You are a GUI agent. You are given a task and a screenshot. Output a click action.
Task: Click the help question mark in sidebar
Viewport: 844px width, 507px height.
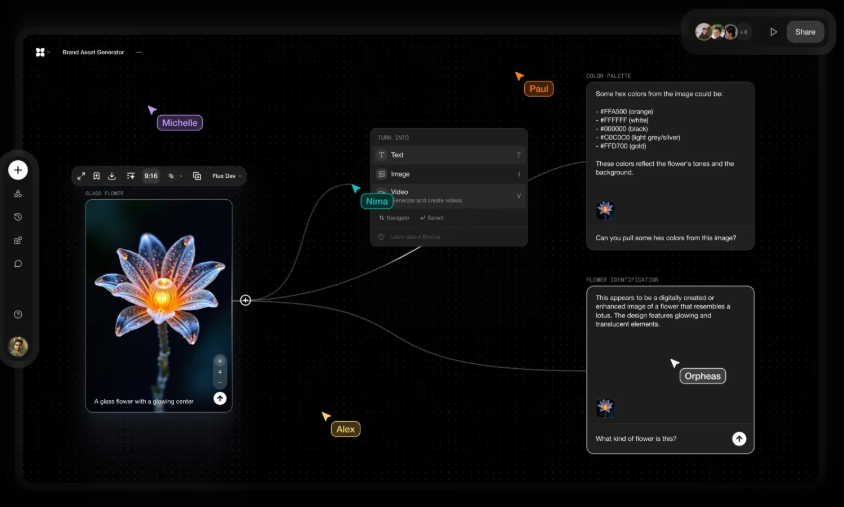[x=18, y=314]
